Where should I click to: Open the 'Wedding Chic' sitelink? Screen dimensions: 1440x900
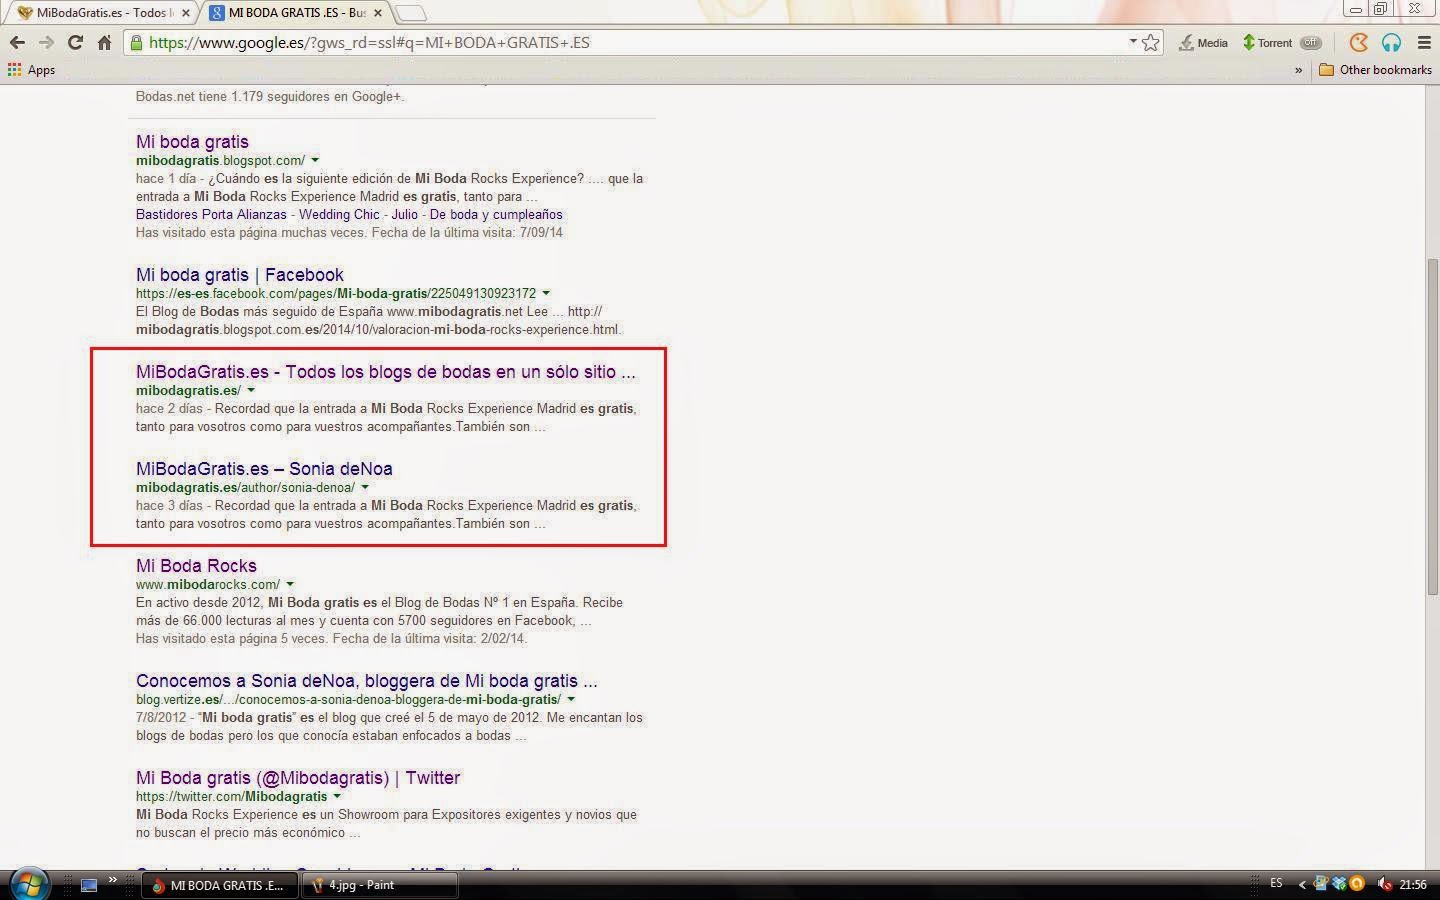339,215
